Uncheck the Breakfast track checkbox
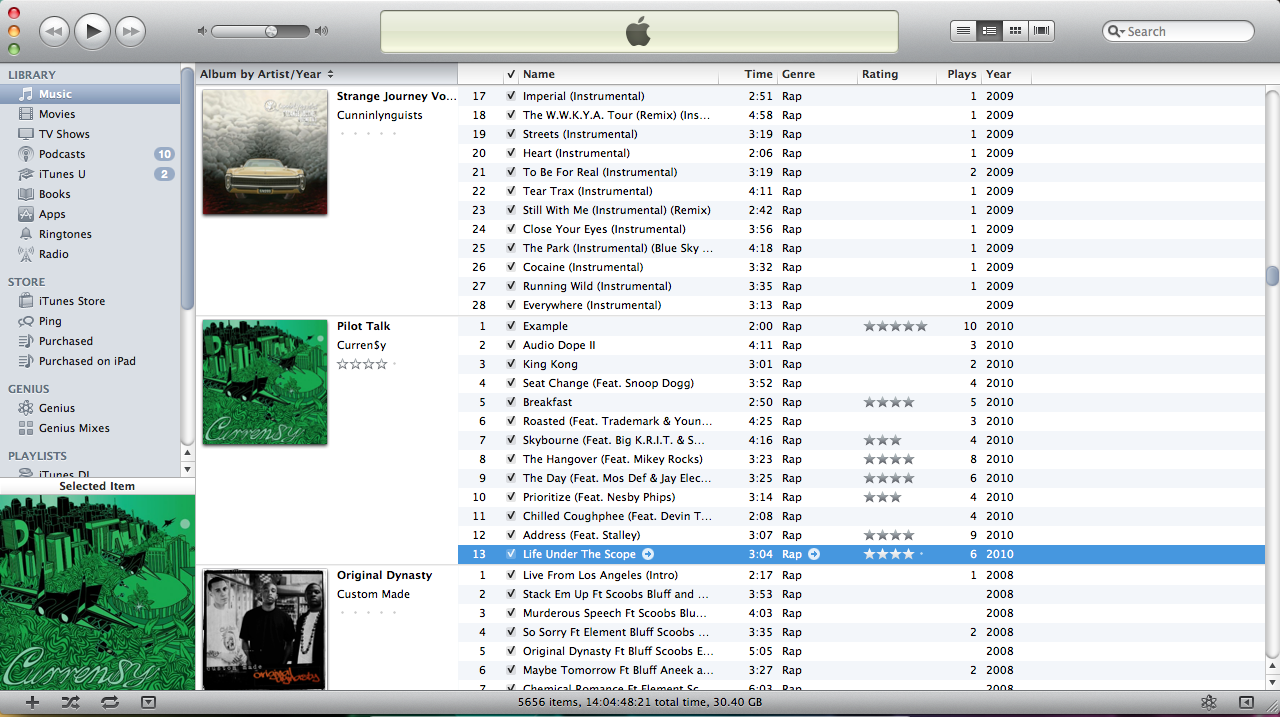 click(511, 402)
